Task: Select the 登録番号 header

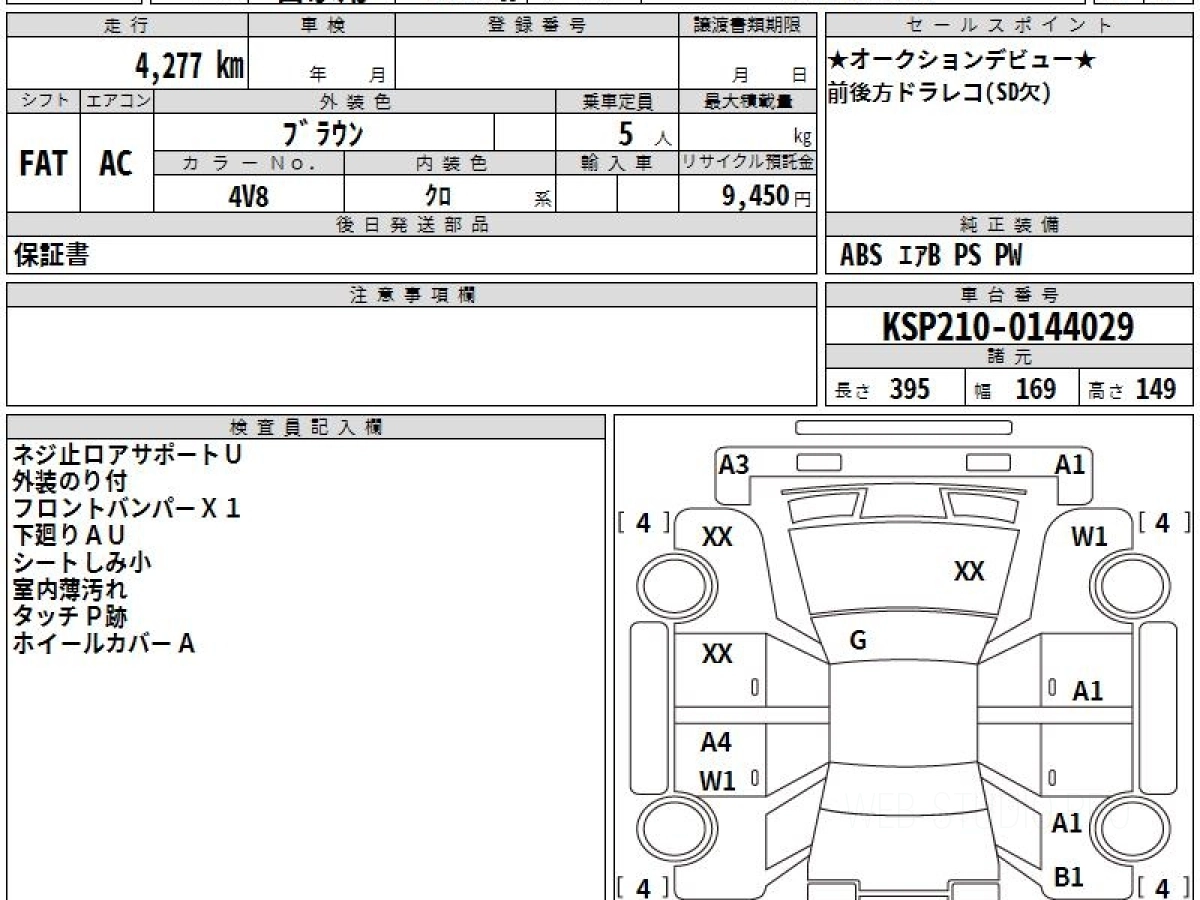Action: (537, 26)
